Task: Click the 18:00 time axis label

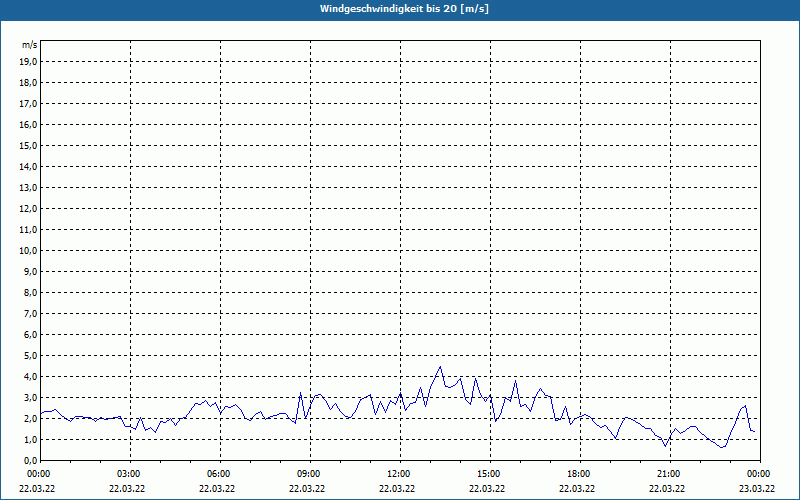Action: 580,474
